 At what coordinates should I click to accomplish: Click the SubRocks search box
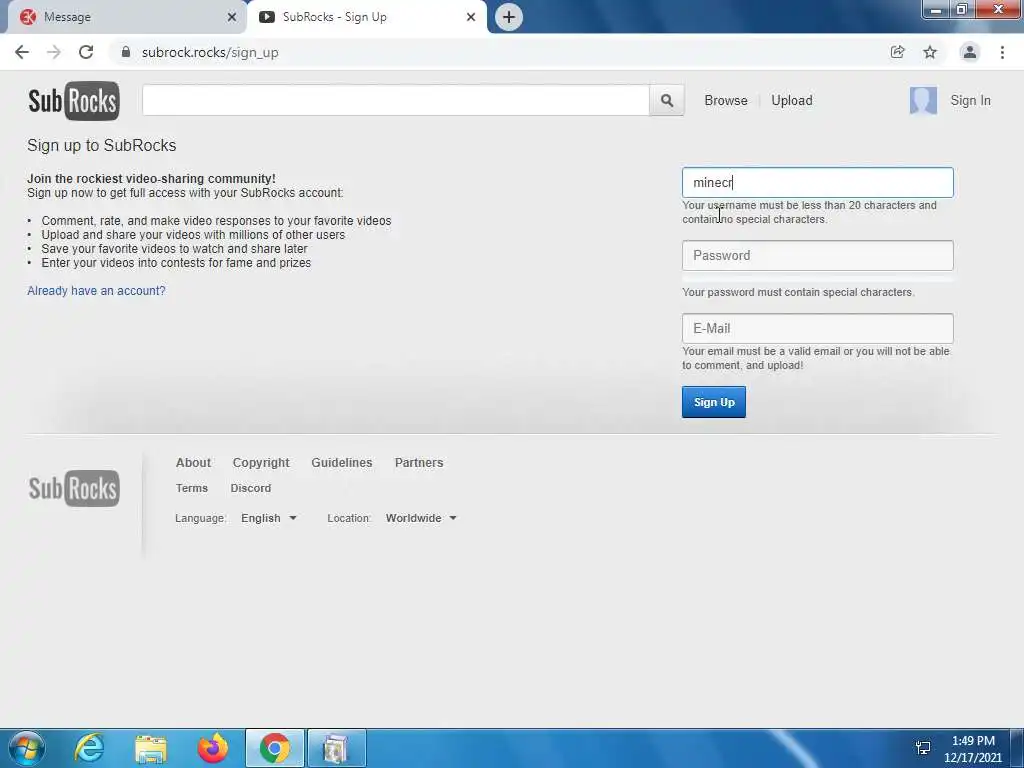click(396, 100)
